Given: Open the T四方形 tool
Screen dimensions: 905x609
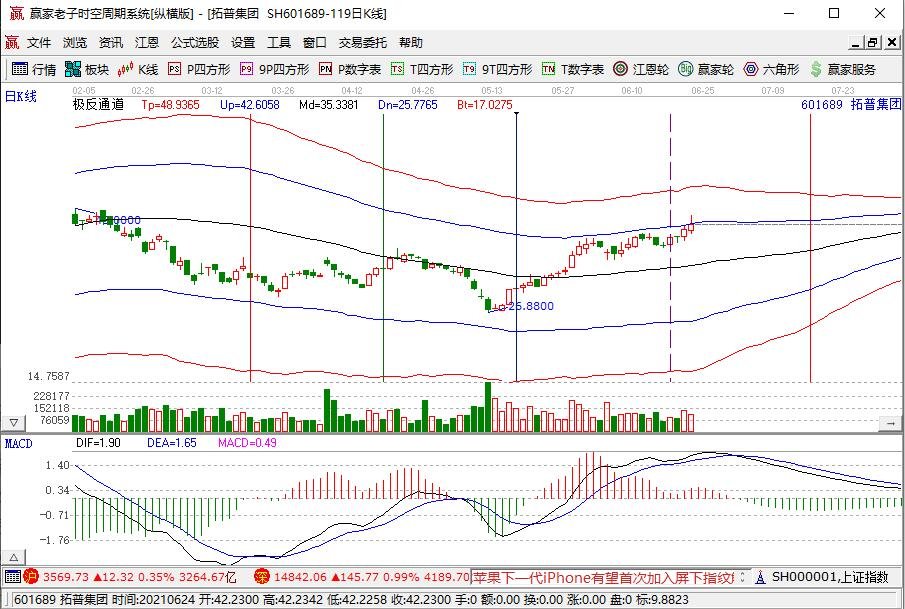Looking at the screenshot, I should pos(422,69).
